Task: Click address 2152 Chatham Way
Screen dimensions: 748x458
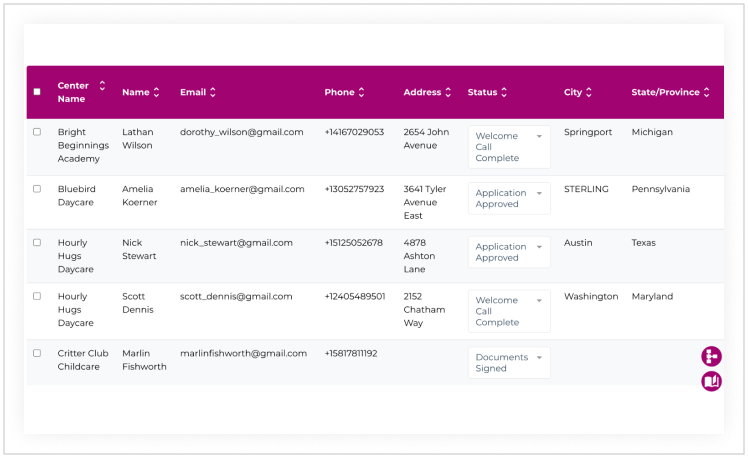Action: (424, 310)
